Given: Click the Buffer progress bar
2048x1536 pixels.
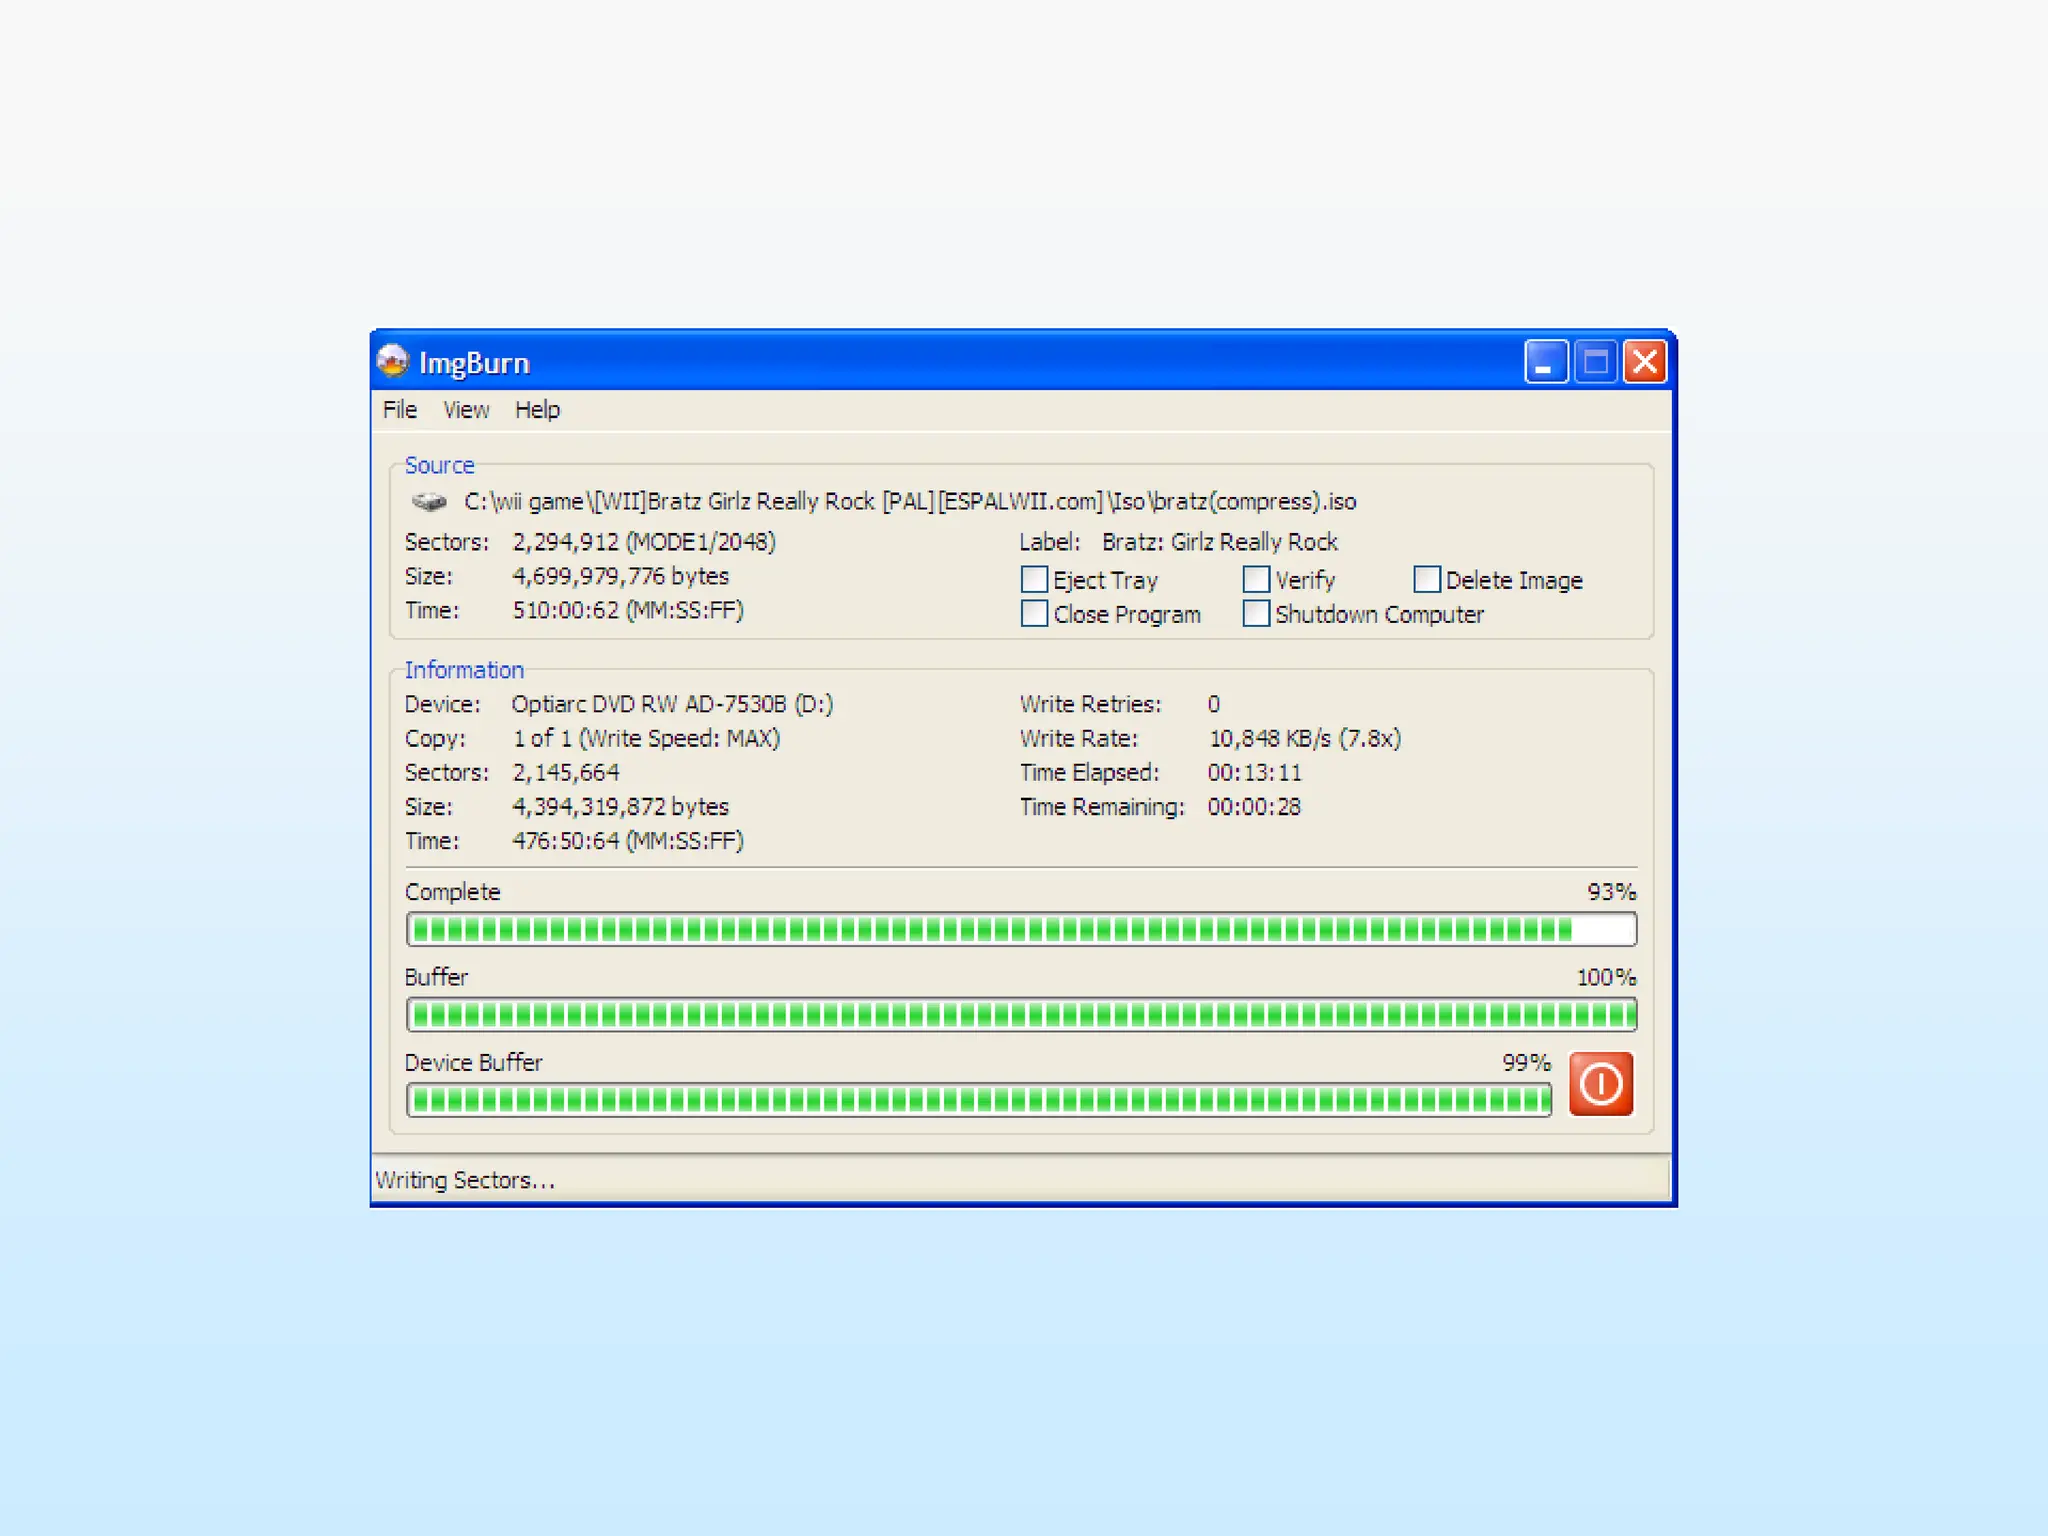Looking at the screenshot, I should point(1021,1015).
